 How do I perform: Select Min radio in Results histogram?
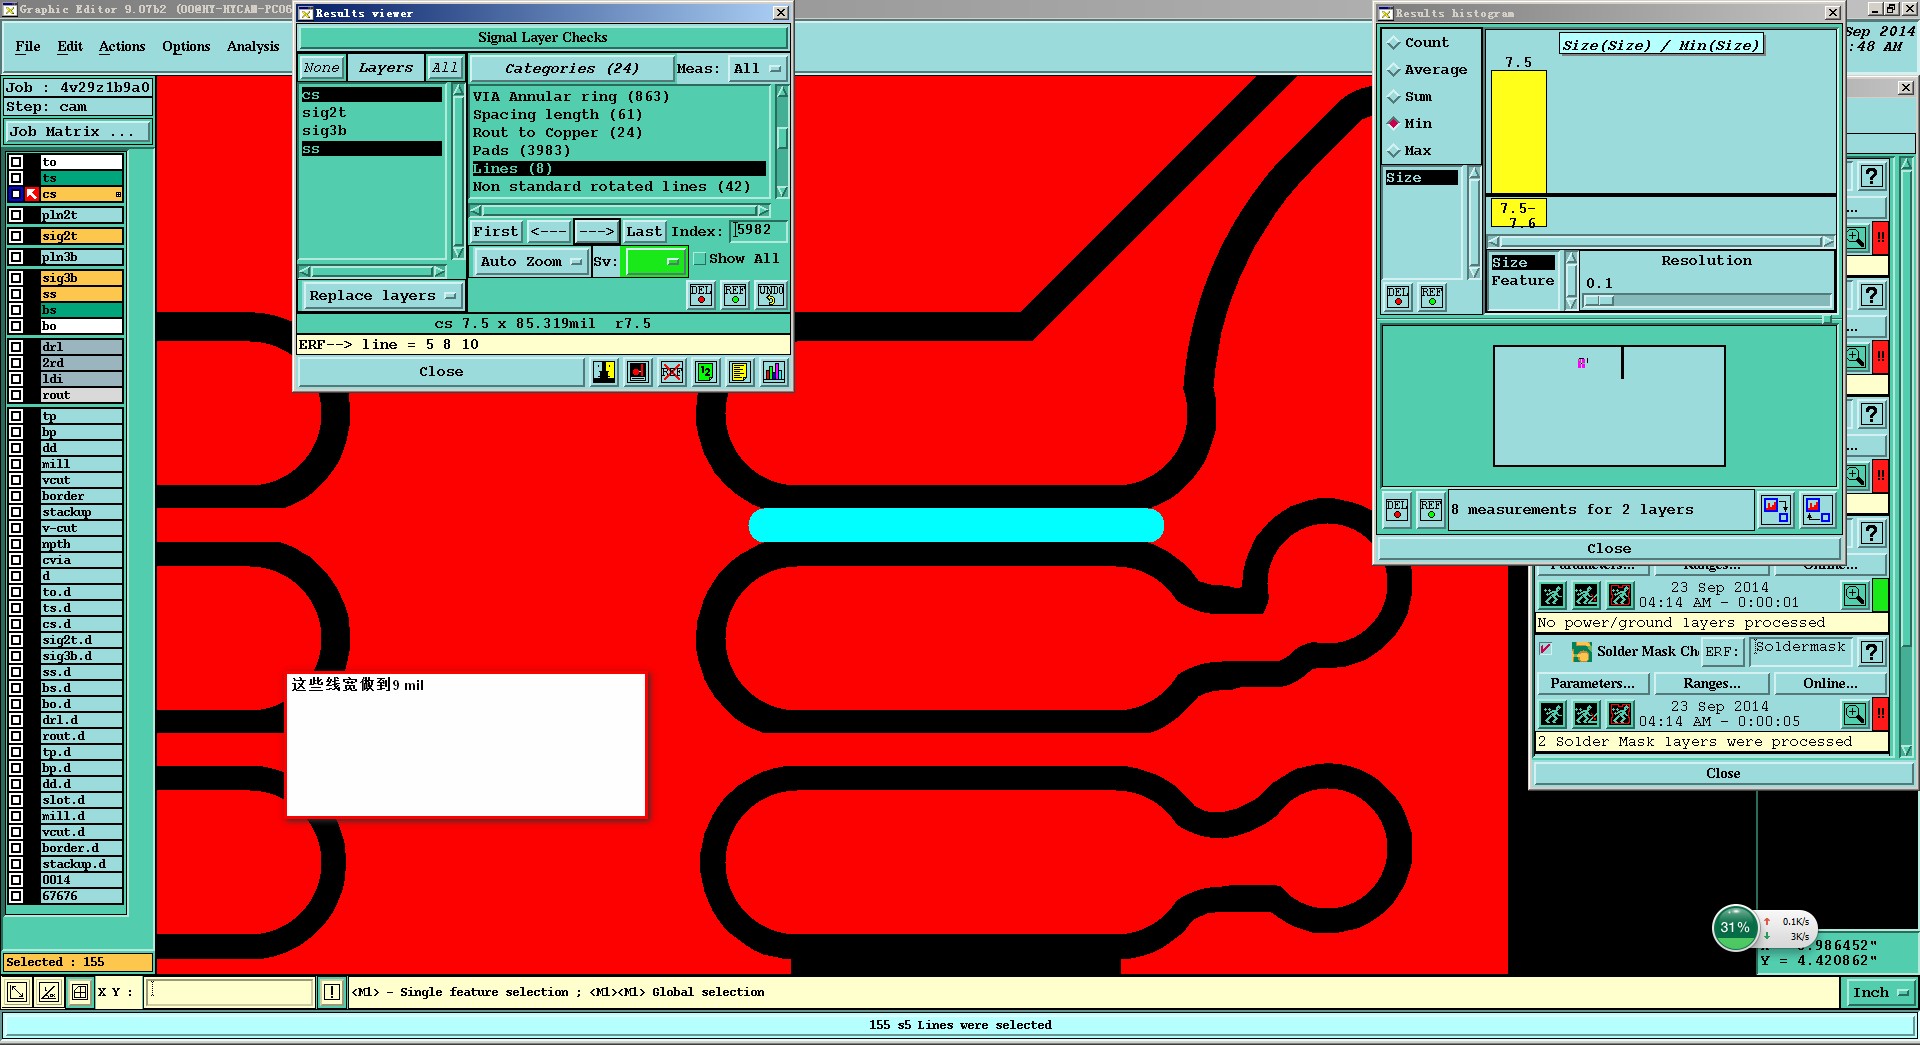pyautogui.click(x=1394, y=124)
